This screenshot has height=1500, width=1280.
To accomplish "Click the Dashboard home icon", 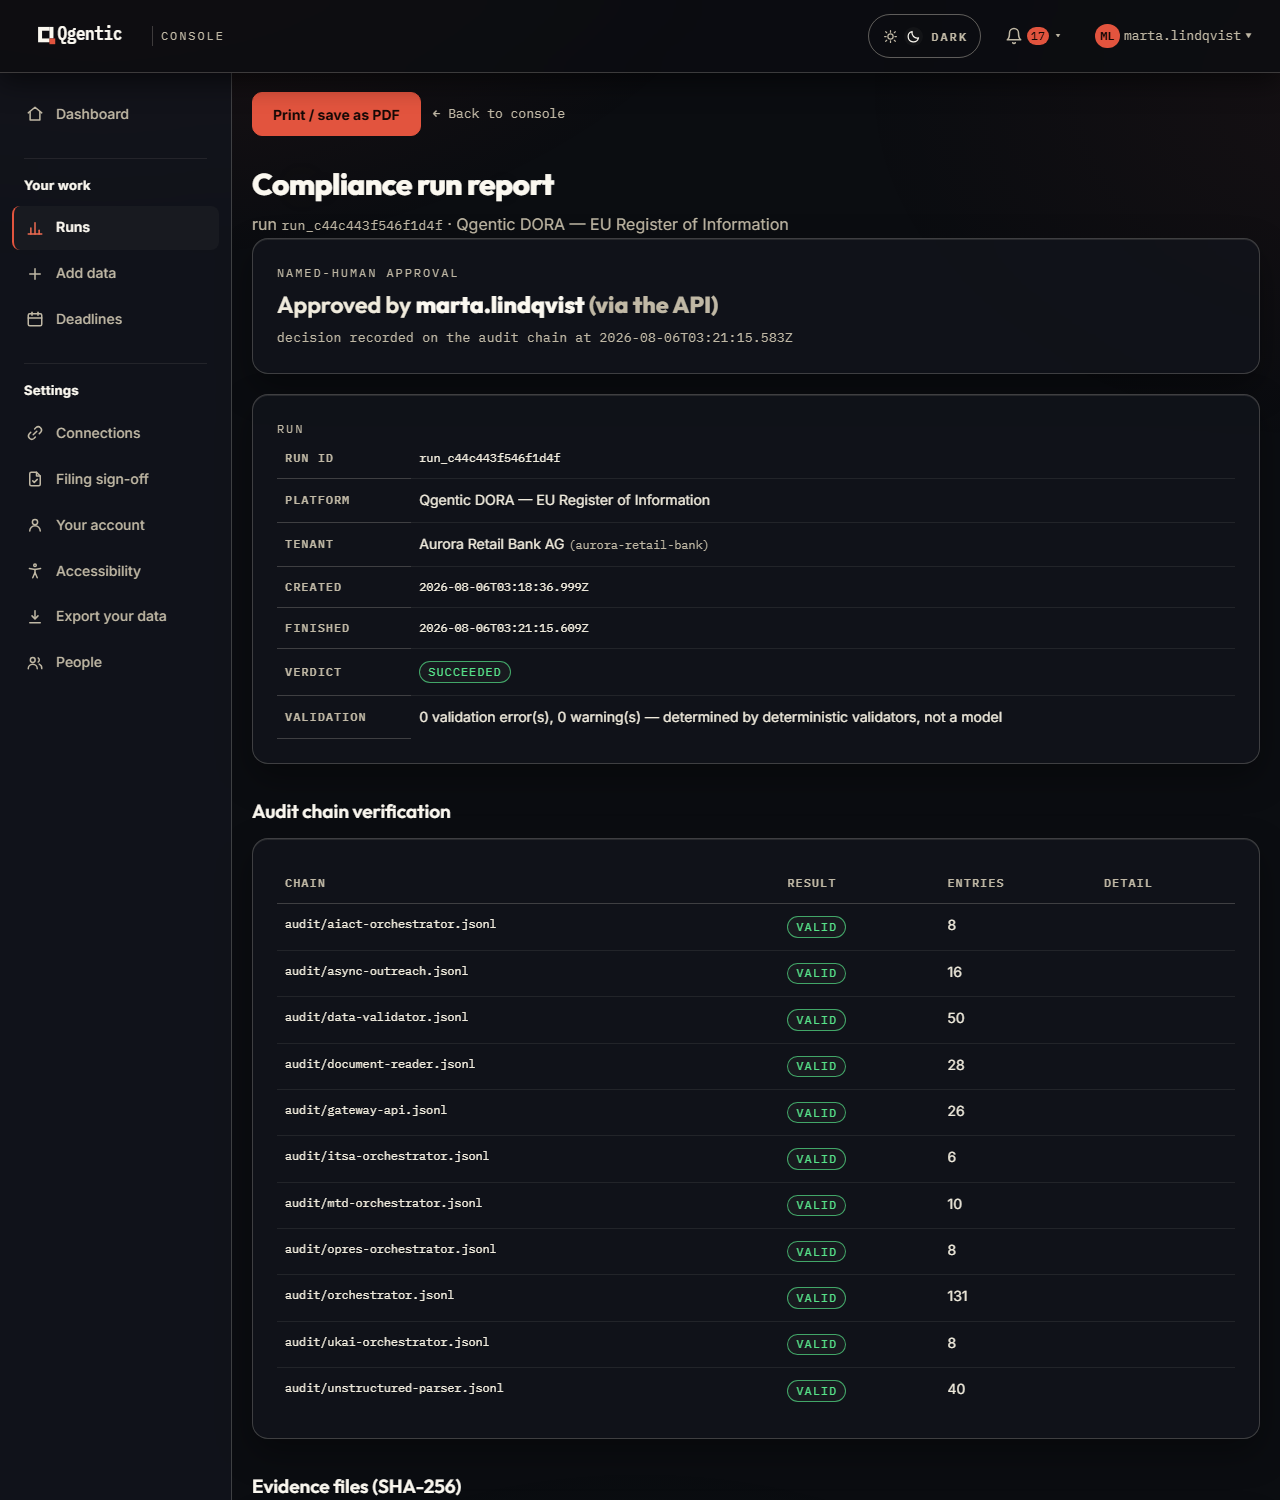I will pyautogui.click(x=35, y=114).
